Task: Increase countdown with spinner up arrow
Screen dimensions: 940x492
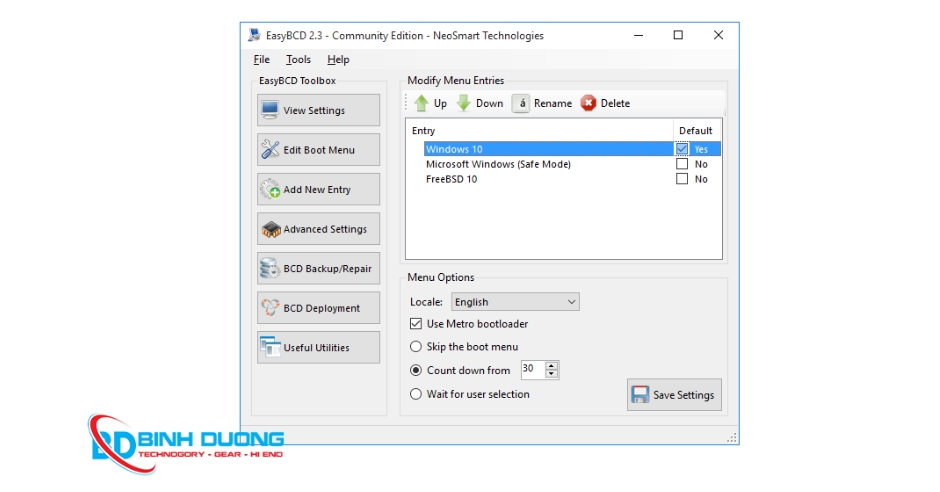Action: (x=552, y=365)
